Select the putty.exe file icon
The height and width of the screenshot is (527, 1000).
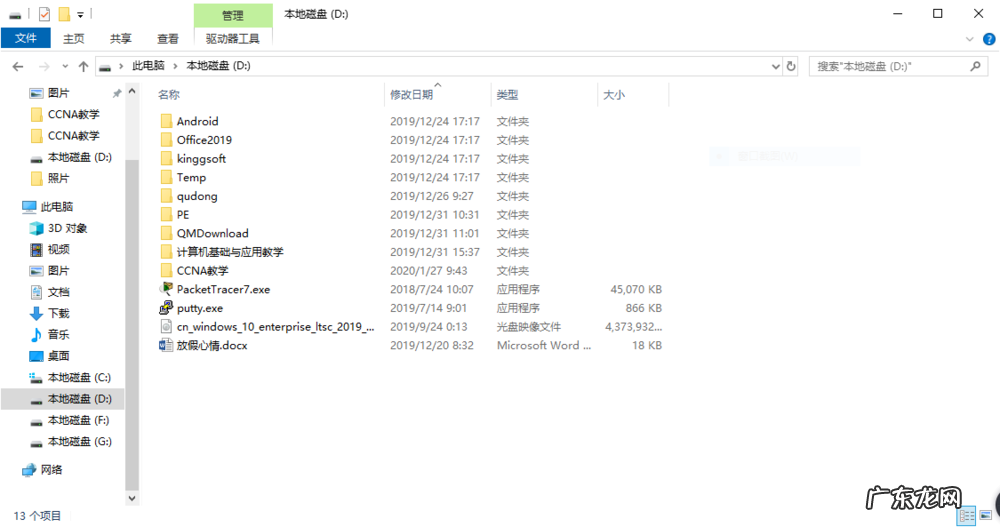(166, 308)
